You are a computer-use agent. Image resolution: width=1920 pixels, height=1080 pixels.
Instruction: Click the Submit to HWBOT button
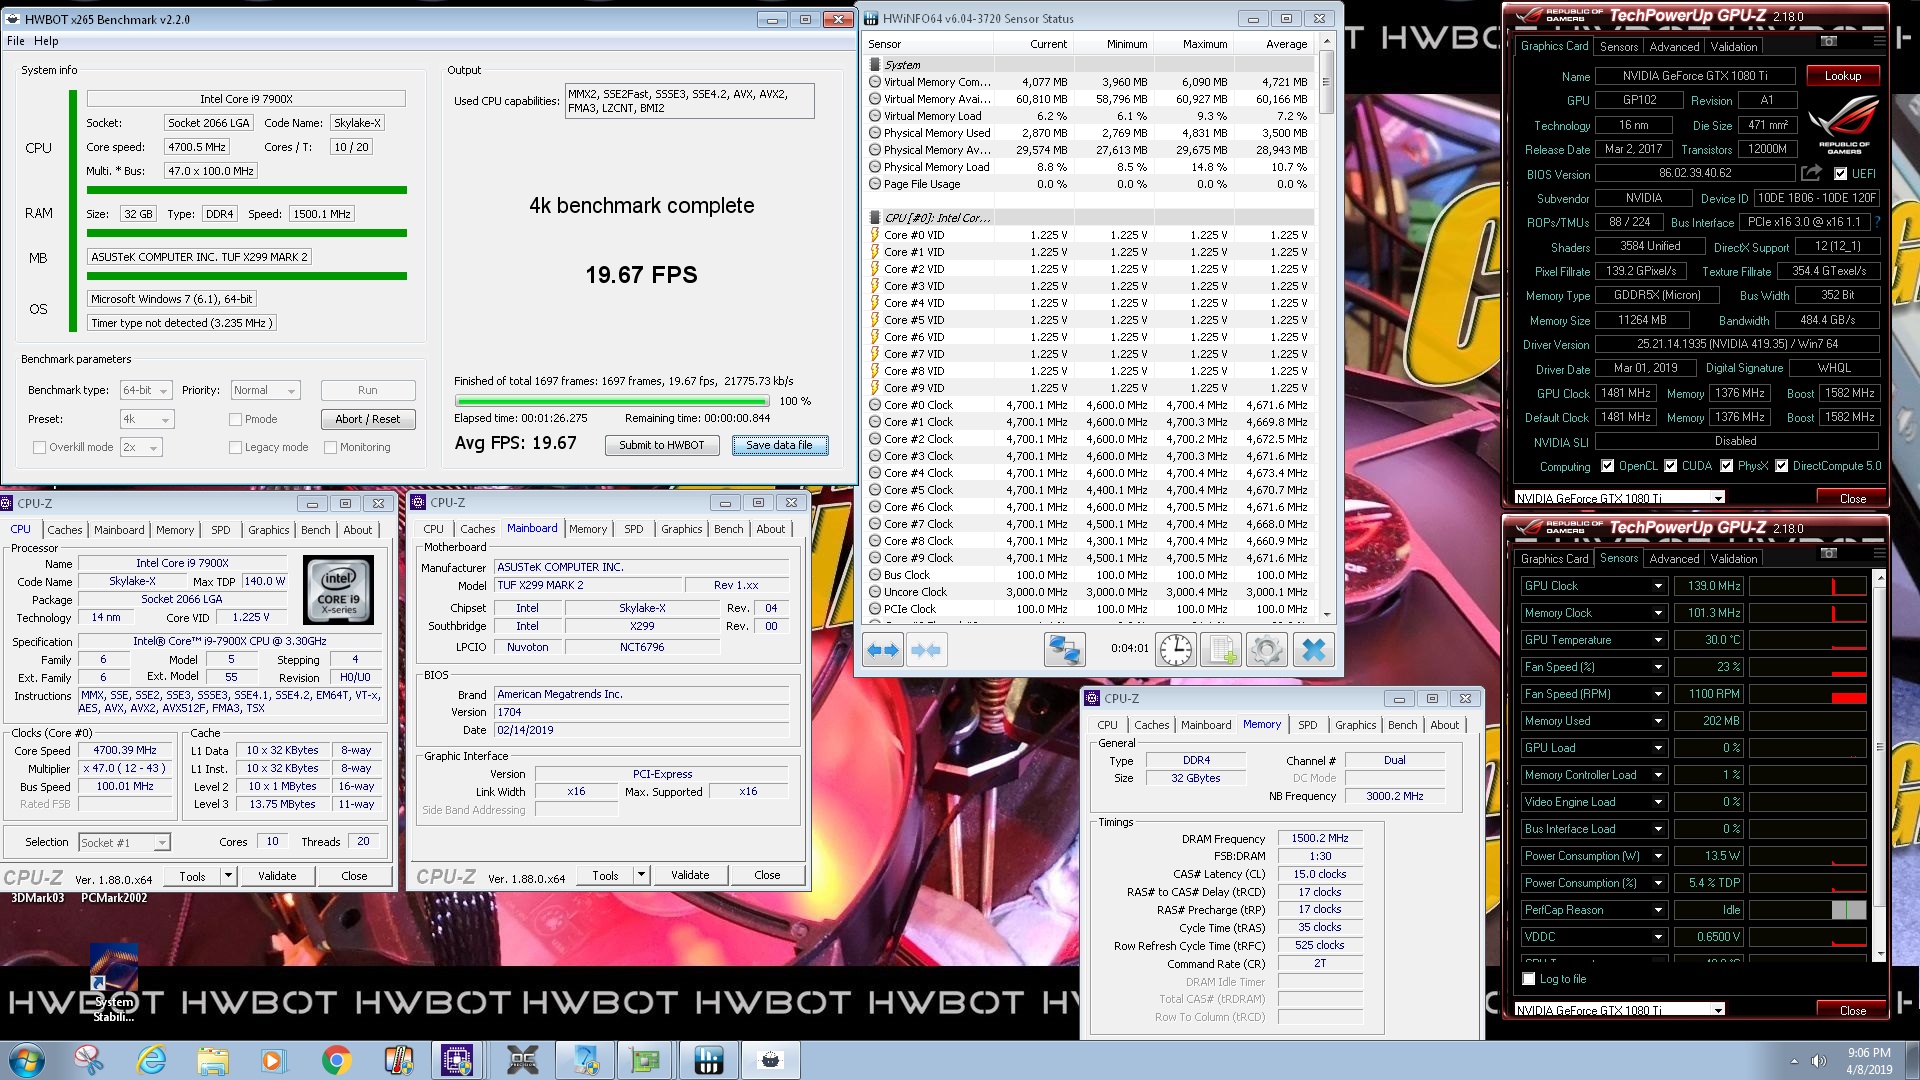tap(661, 445)
